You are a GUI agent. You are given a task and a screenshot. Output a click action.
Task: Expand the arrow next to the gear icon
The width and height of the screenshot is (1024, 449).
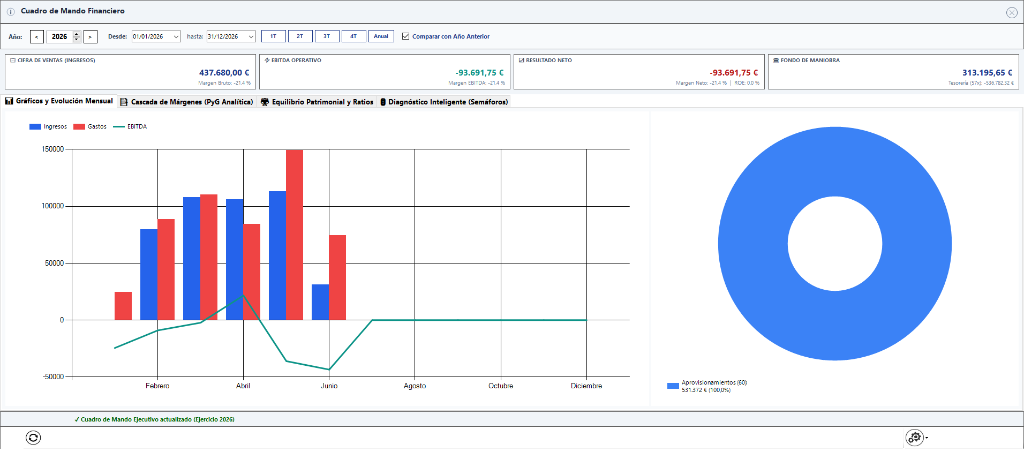(926, 438)
